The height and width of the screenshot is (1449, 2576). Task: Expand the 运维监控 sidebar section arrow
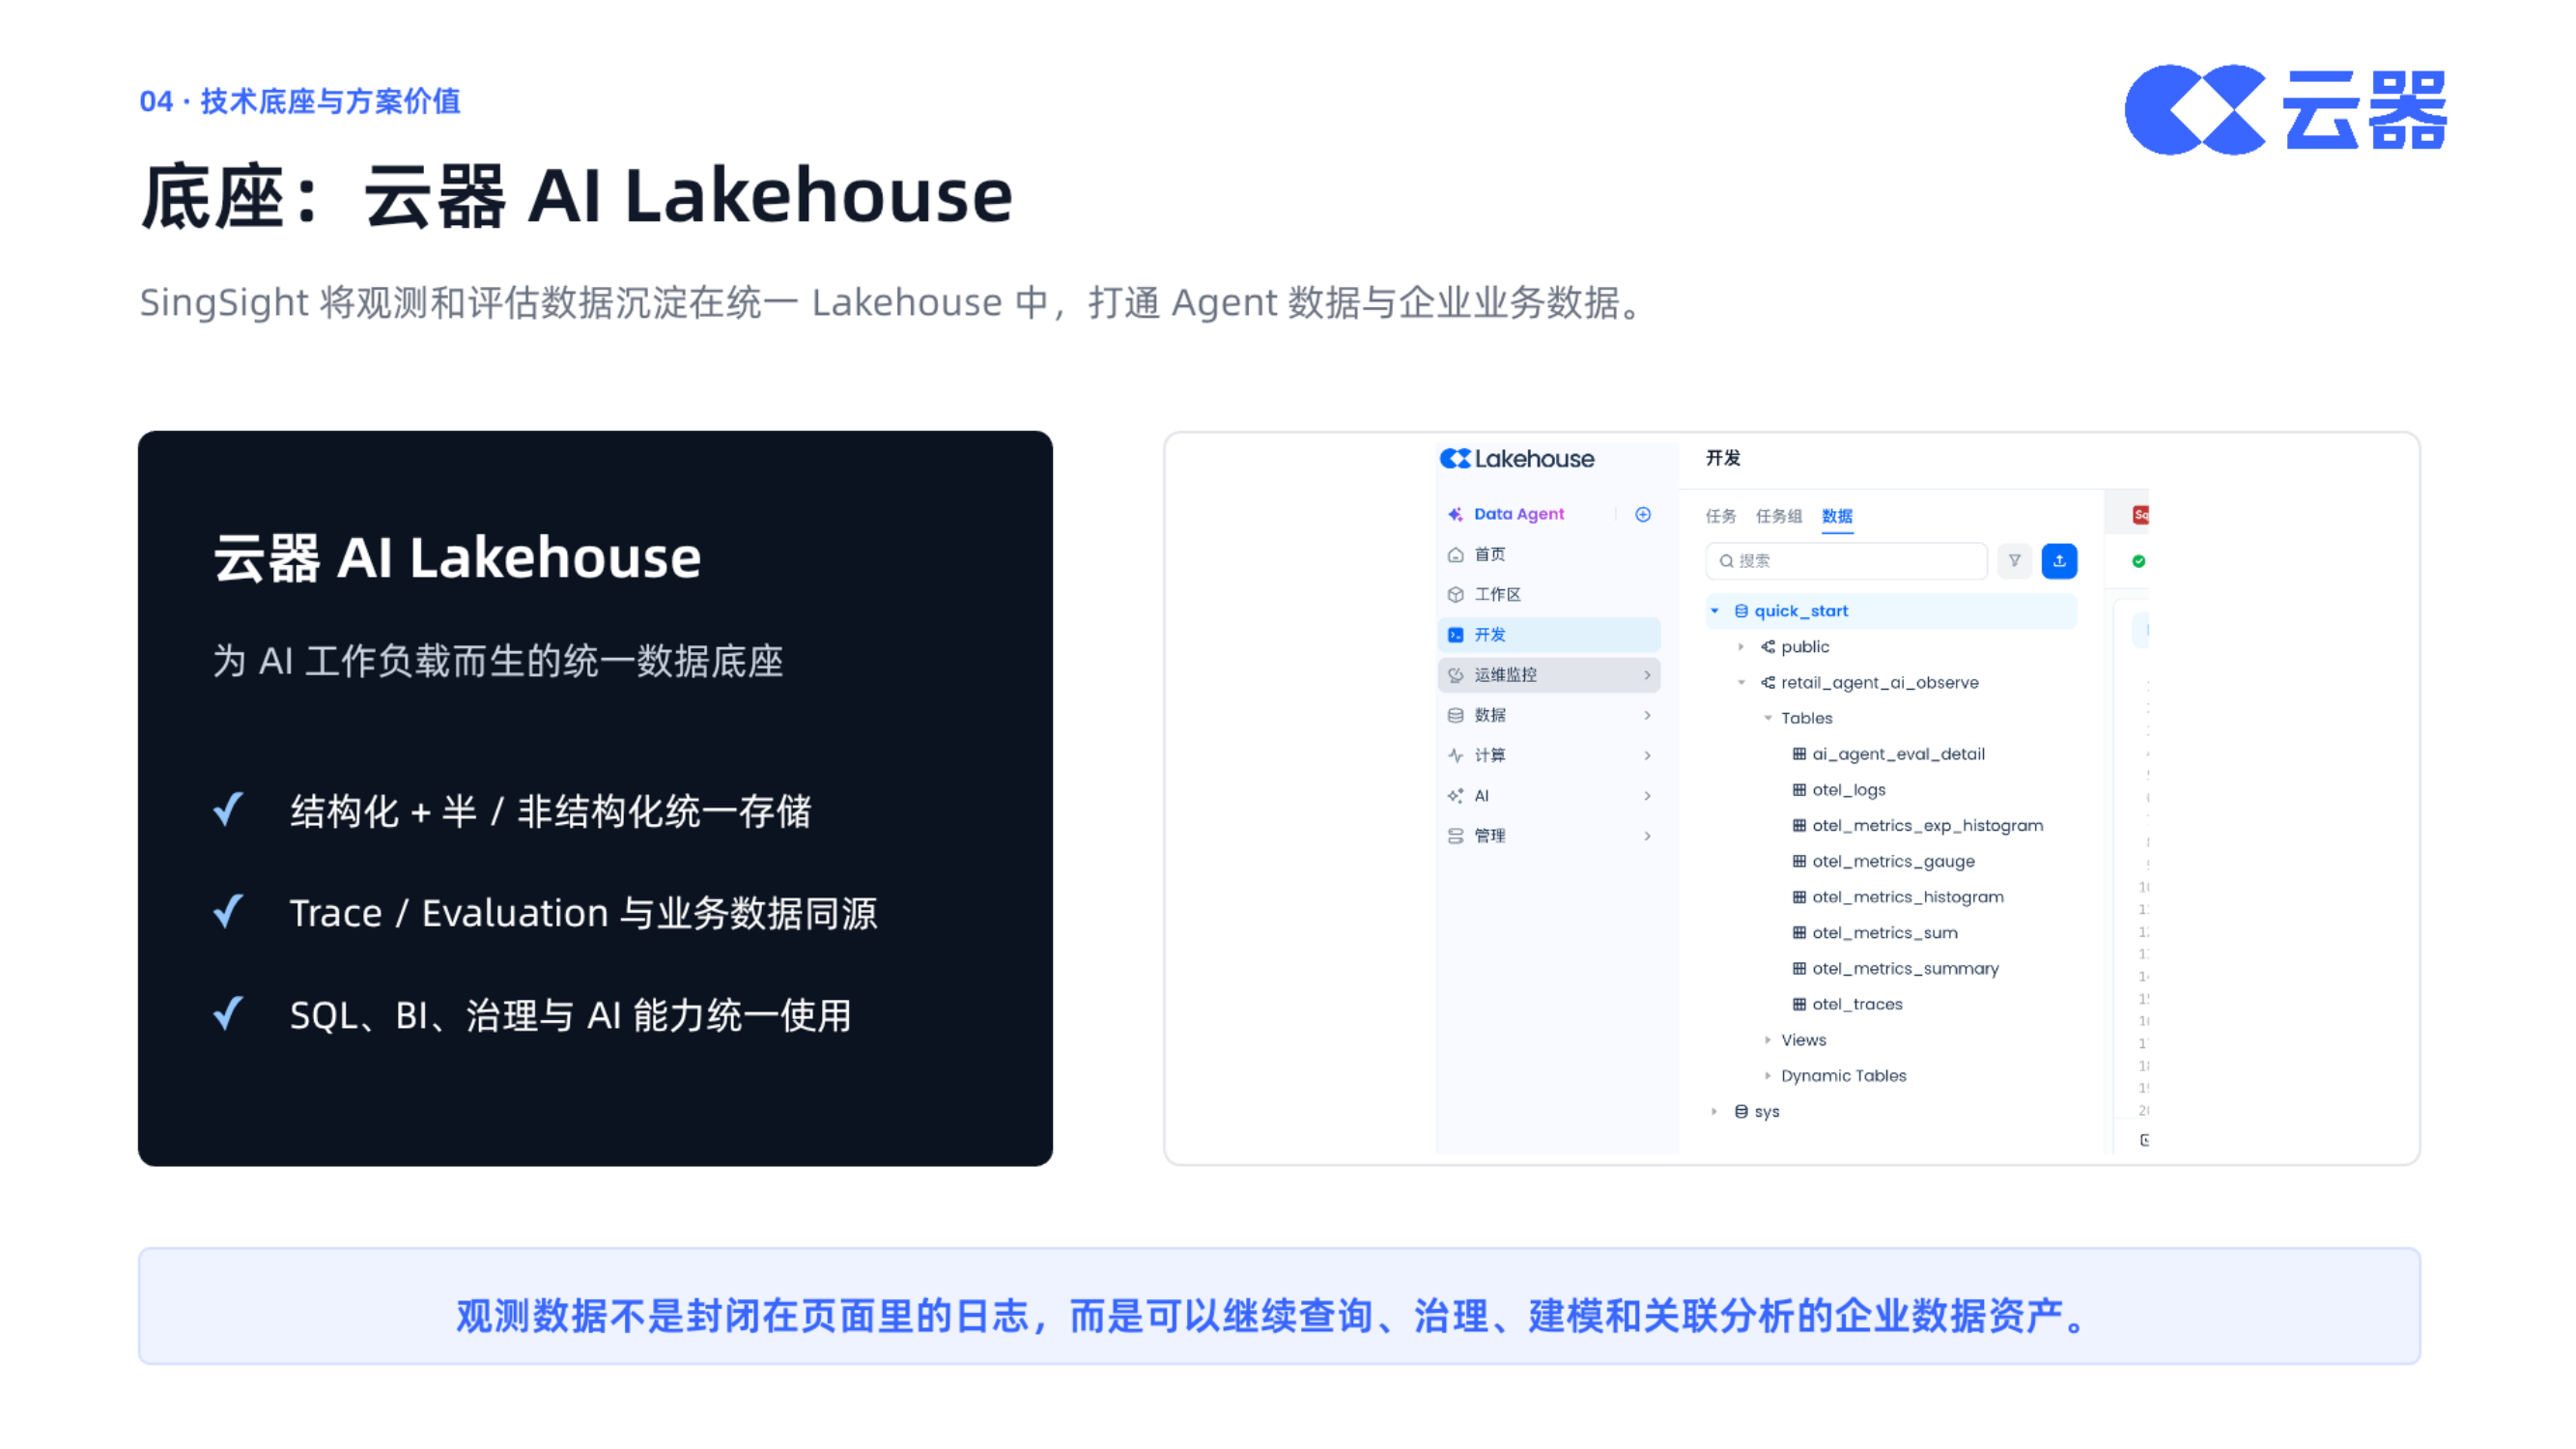[x=1647, y=675]
